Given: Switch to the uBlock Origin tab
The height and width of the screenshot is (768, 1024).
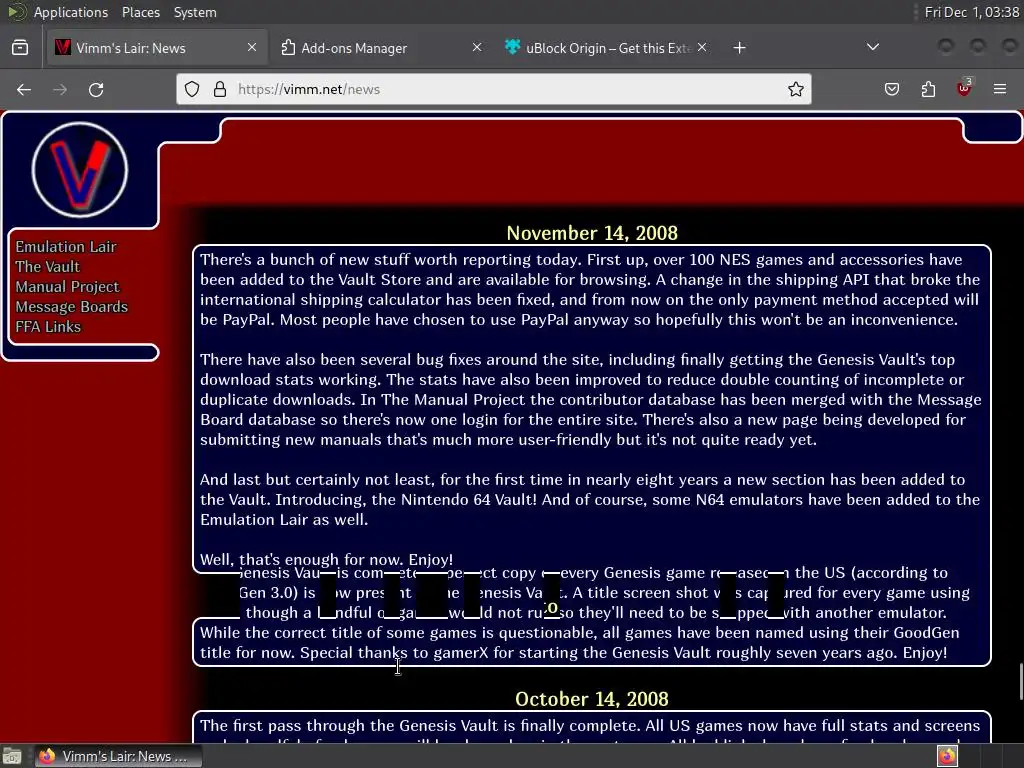Looking at the screenshot, I should point(607,48).
